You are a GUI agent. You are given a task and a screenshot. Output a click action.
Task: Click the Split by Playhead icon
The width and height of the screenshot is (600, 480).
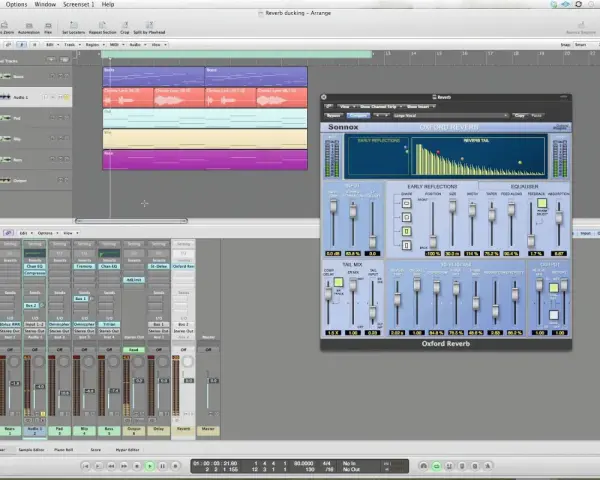[x=149, y=28]
